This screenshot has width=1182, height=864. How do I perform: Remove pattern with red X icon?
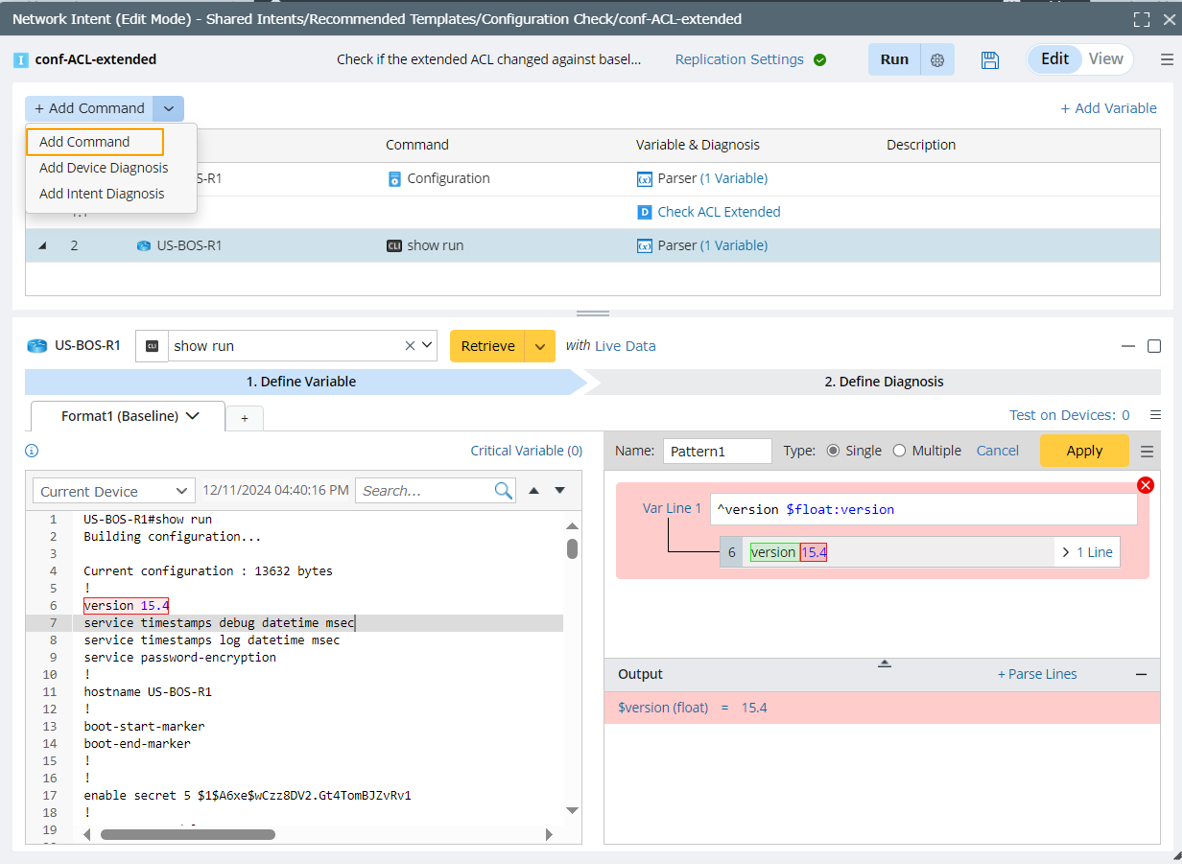pyautogui.click(x=1146, y=485)
